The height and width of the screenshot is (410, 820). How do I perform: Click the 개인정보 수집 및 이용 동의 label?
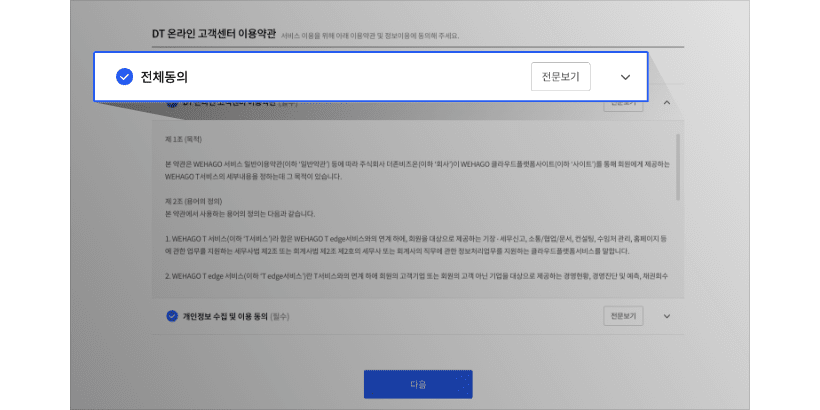click(x=225, y=316)
